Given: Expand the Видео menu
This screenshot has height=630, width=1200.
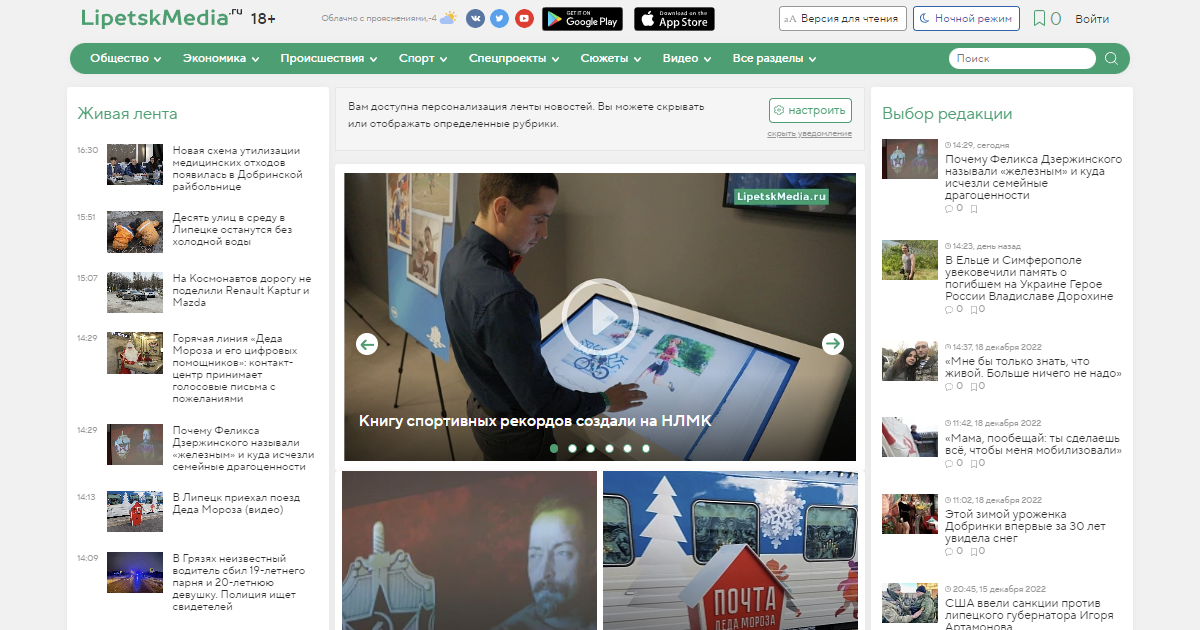Looking at the screenshot, I should (687, 58).
